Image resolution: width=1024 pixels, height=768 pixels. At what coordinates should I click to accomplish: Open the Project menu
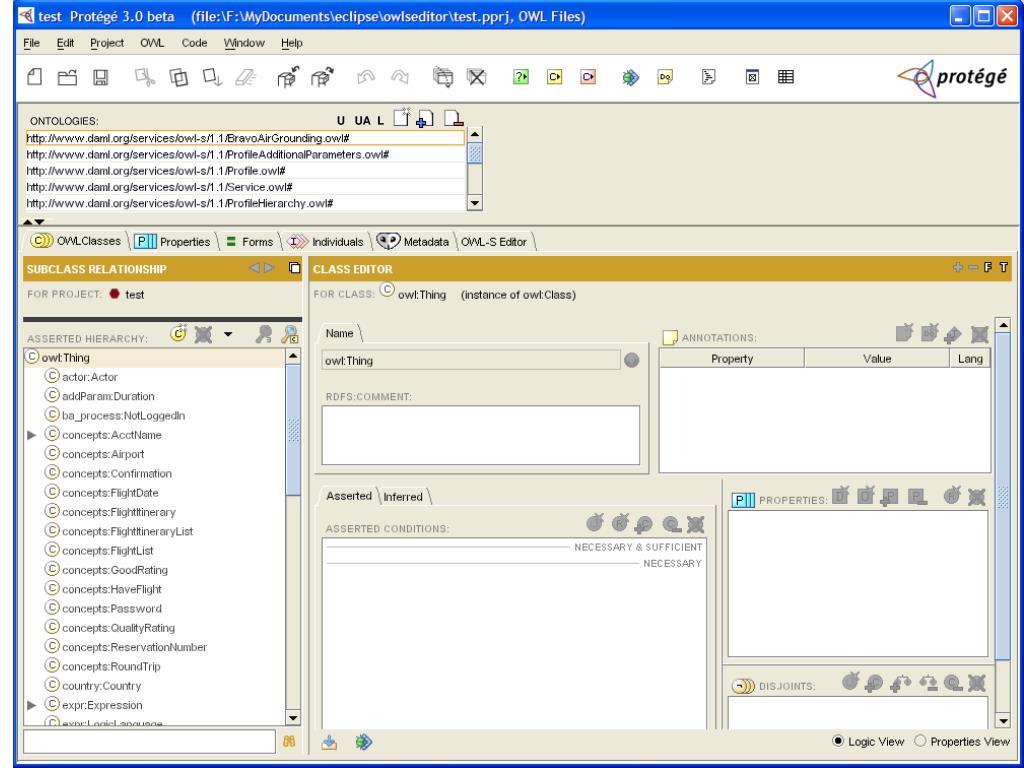click(107, 43)
